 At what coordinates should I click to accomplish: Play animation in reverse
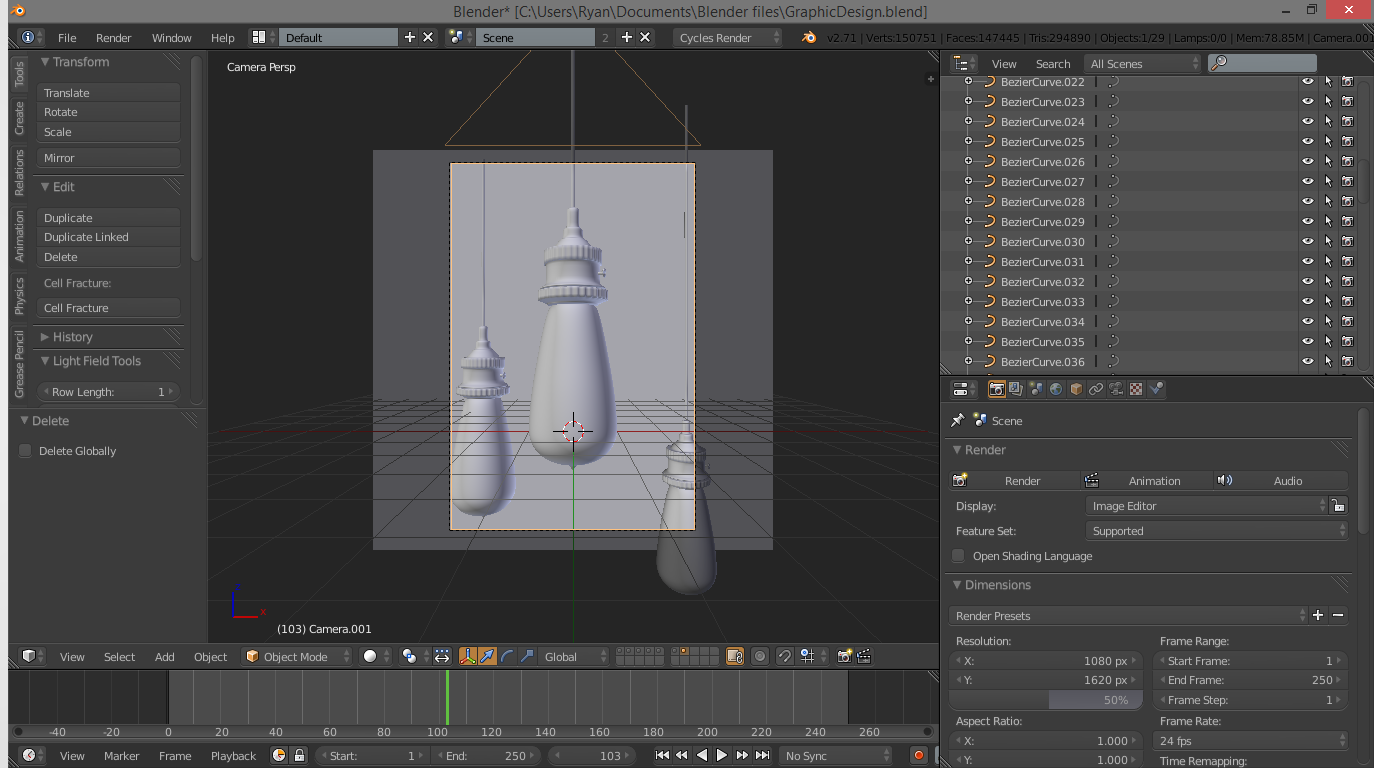click(x=702, y=756)
